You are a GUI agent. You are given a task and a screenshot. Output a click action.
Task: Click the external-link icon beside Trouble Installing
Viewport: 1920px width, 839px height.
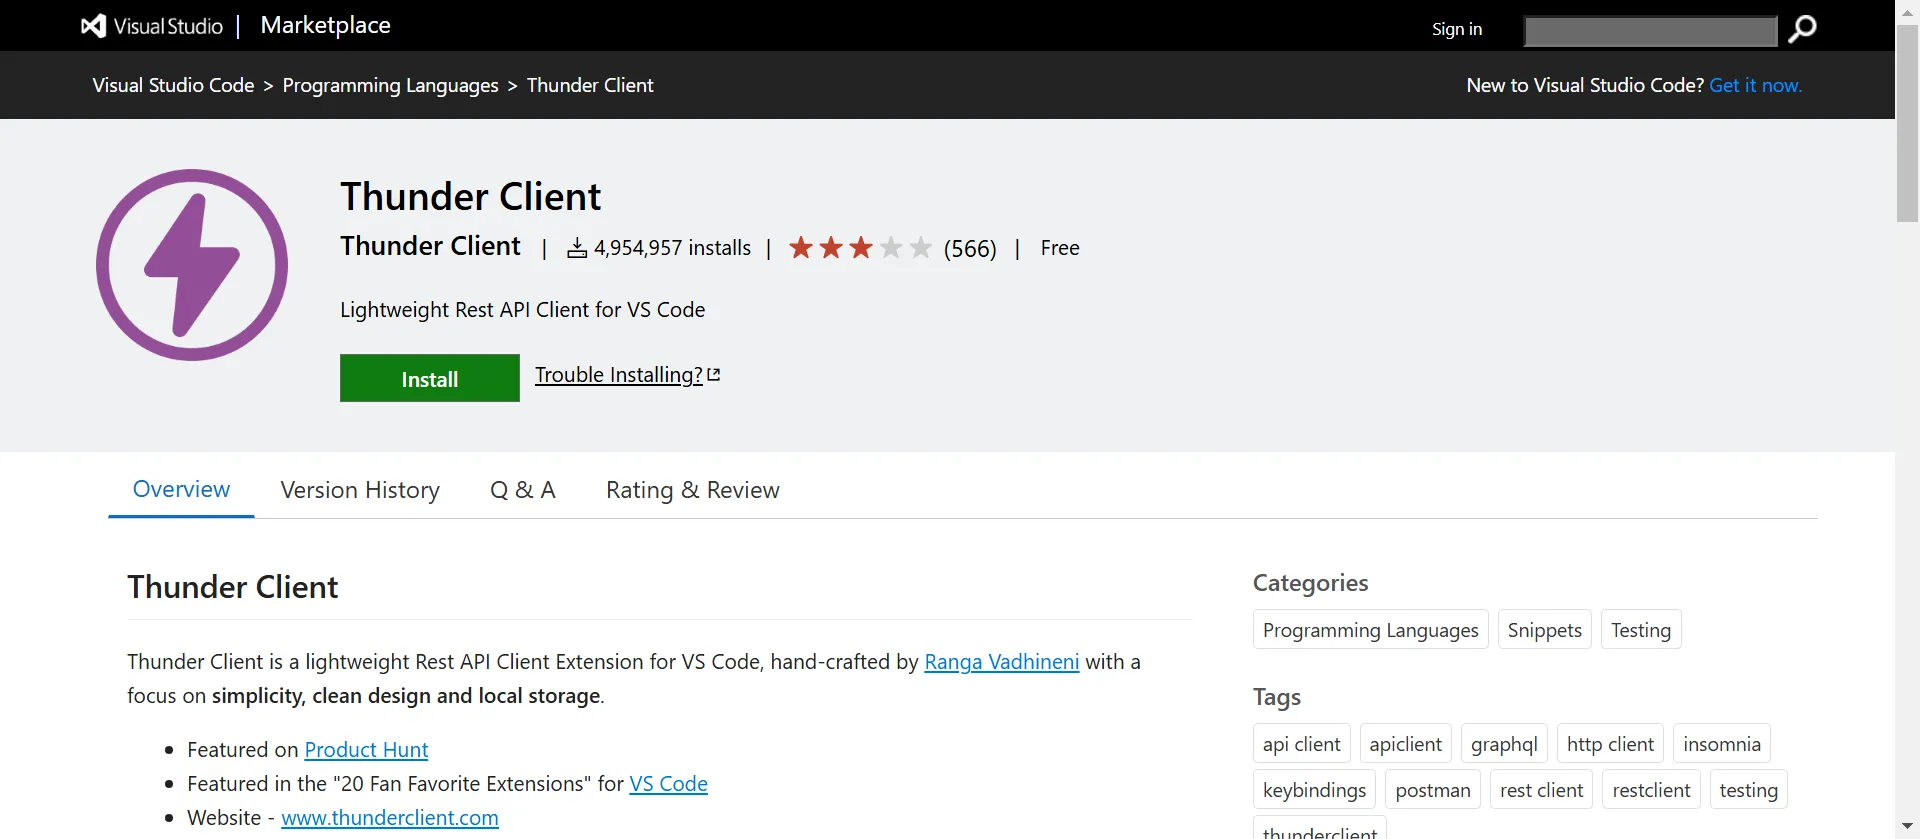click(x=714, y=375)
